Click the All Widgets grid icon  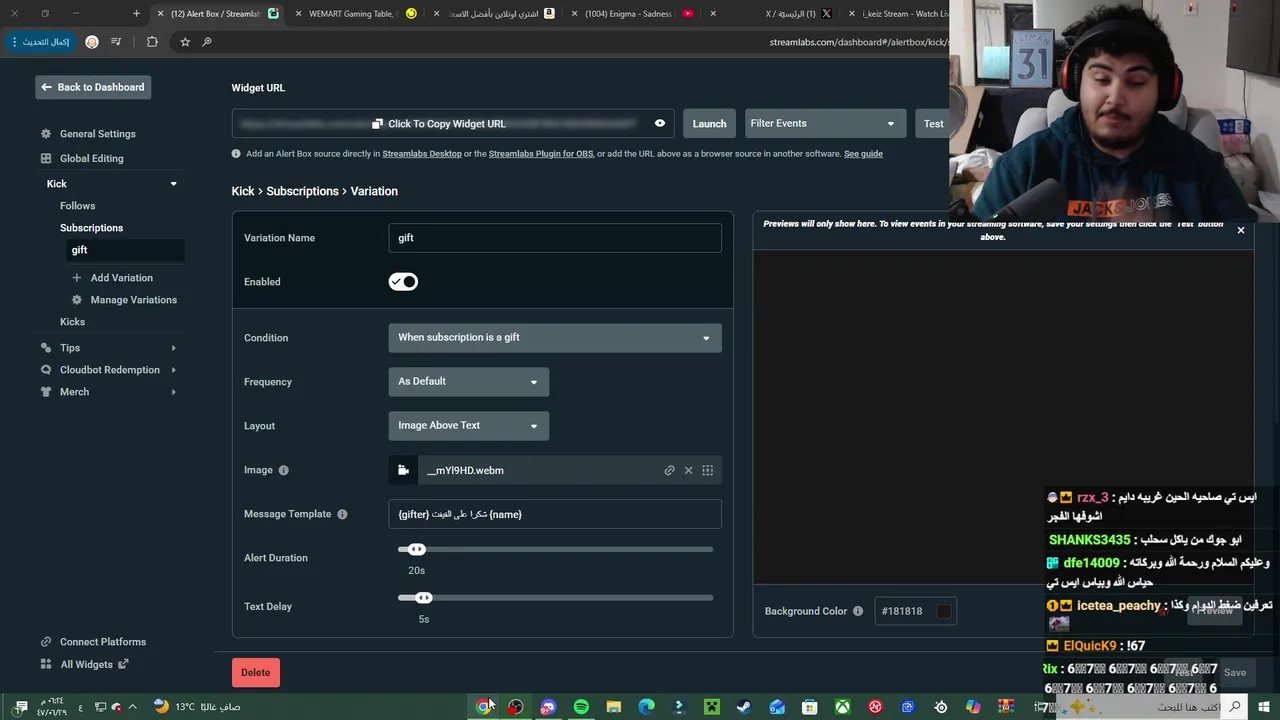click(x=46, y=664)
